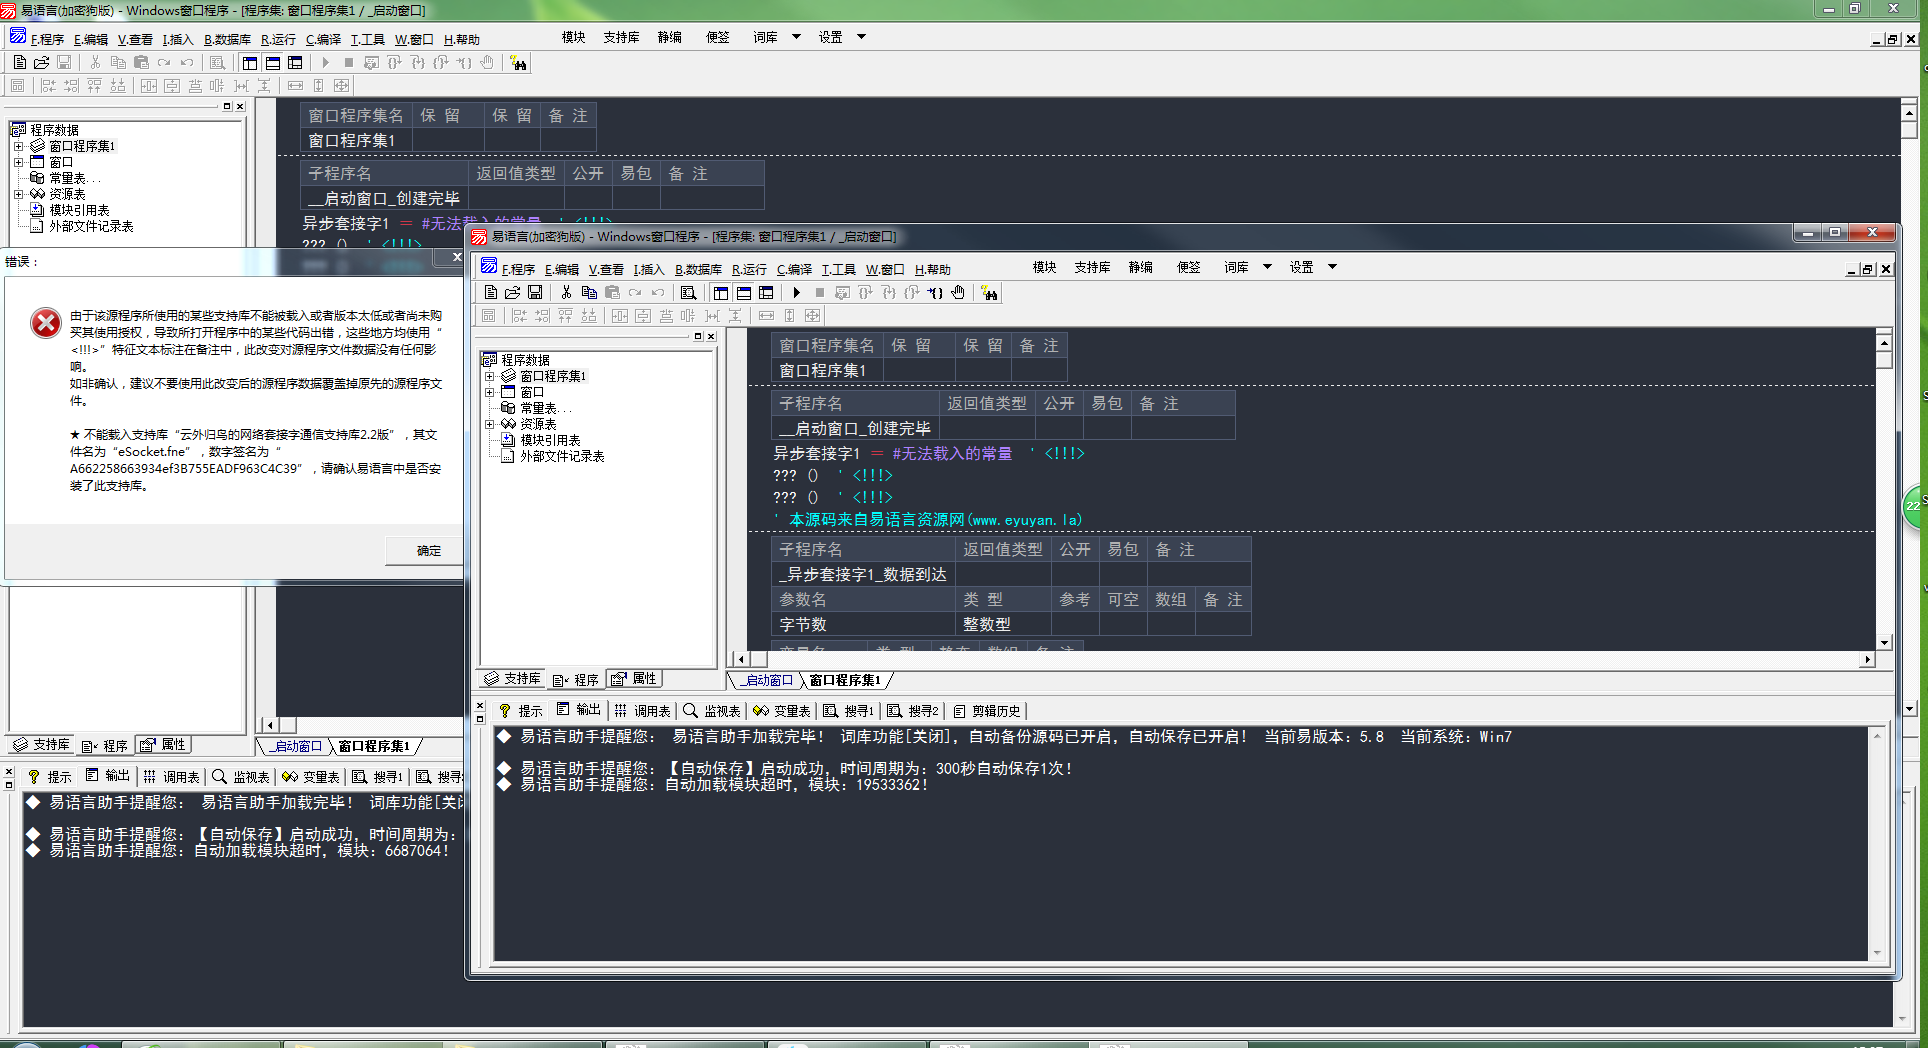Pin the front window's tree side panel
The width and height of the screenshot is (1928, 1048).
tap(698, 336)
